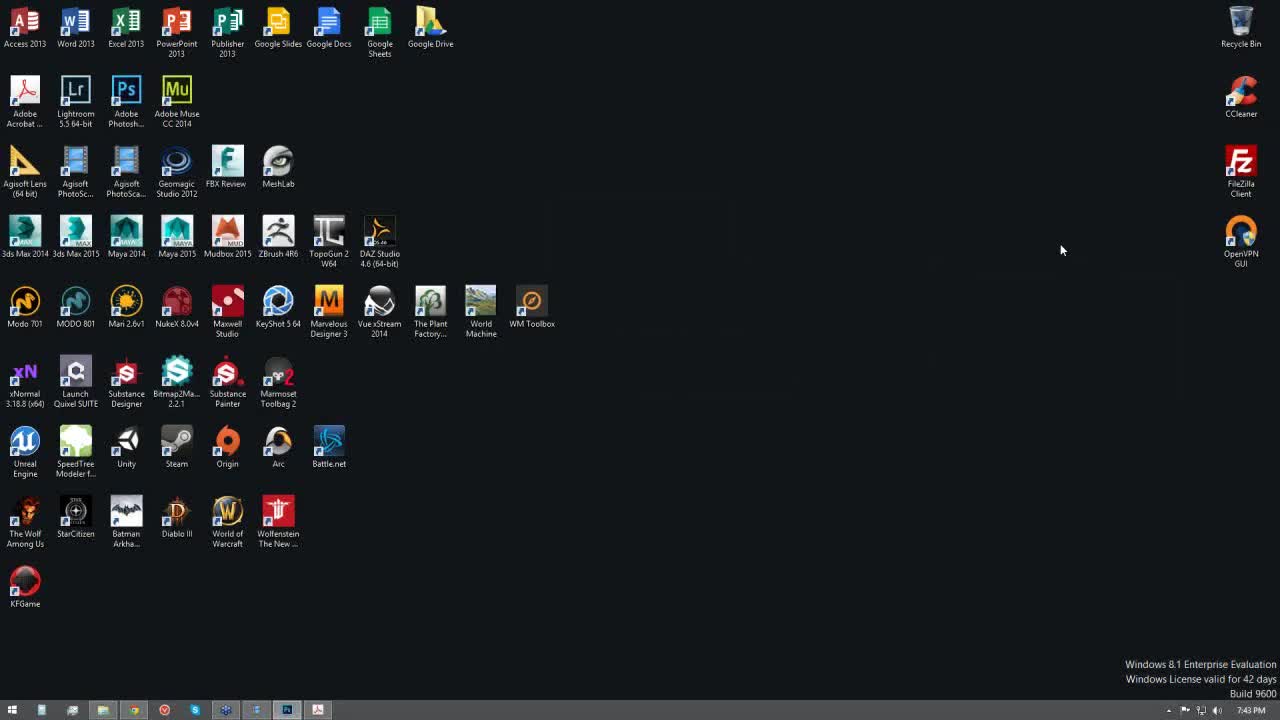This screenshot has height=720, width=1280.
Task: Select the Mari 2.6v1 icon
Action: 126,308
